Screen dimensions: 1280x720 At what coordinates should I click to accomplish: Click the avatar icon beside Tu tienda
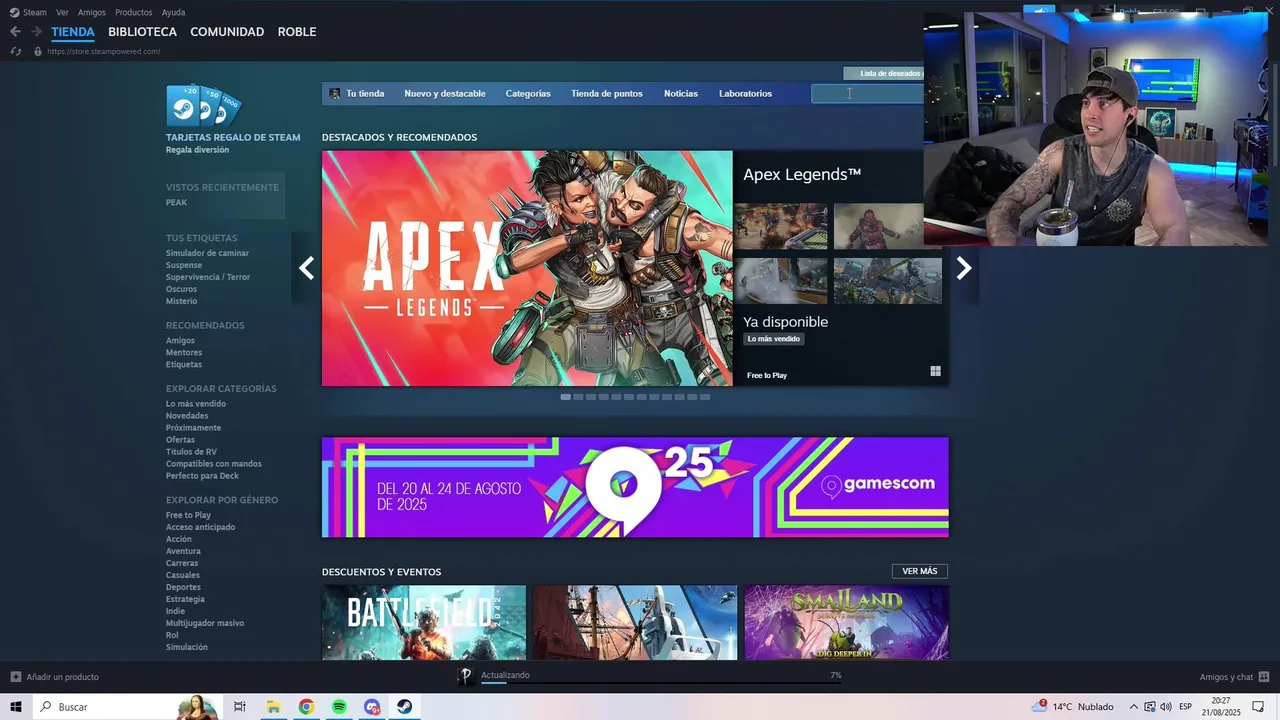(335, 94)
